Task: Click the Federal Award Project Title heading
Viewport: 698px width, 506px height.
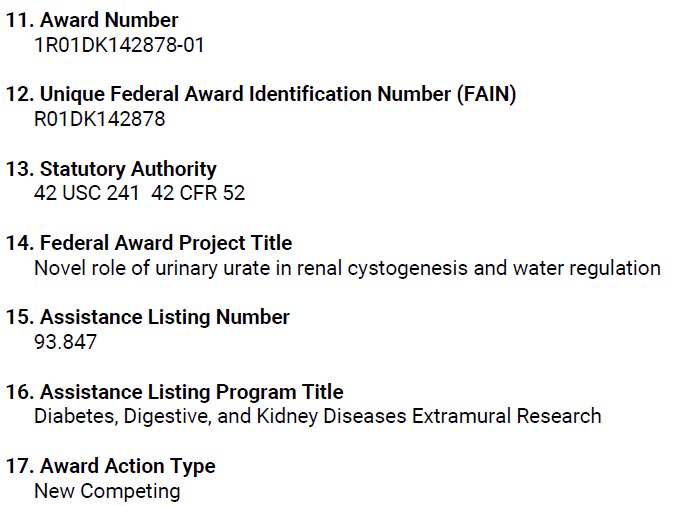Action: (149, 243)
